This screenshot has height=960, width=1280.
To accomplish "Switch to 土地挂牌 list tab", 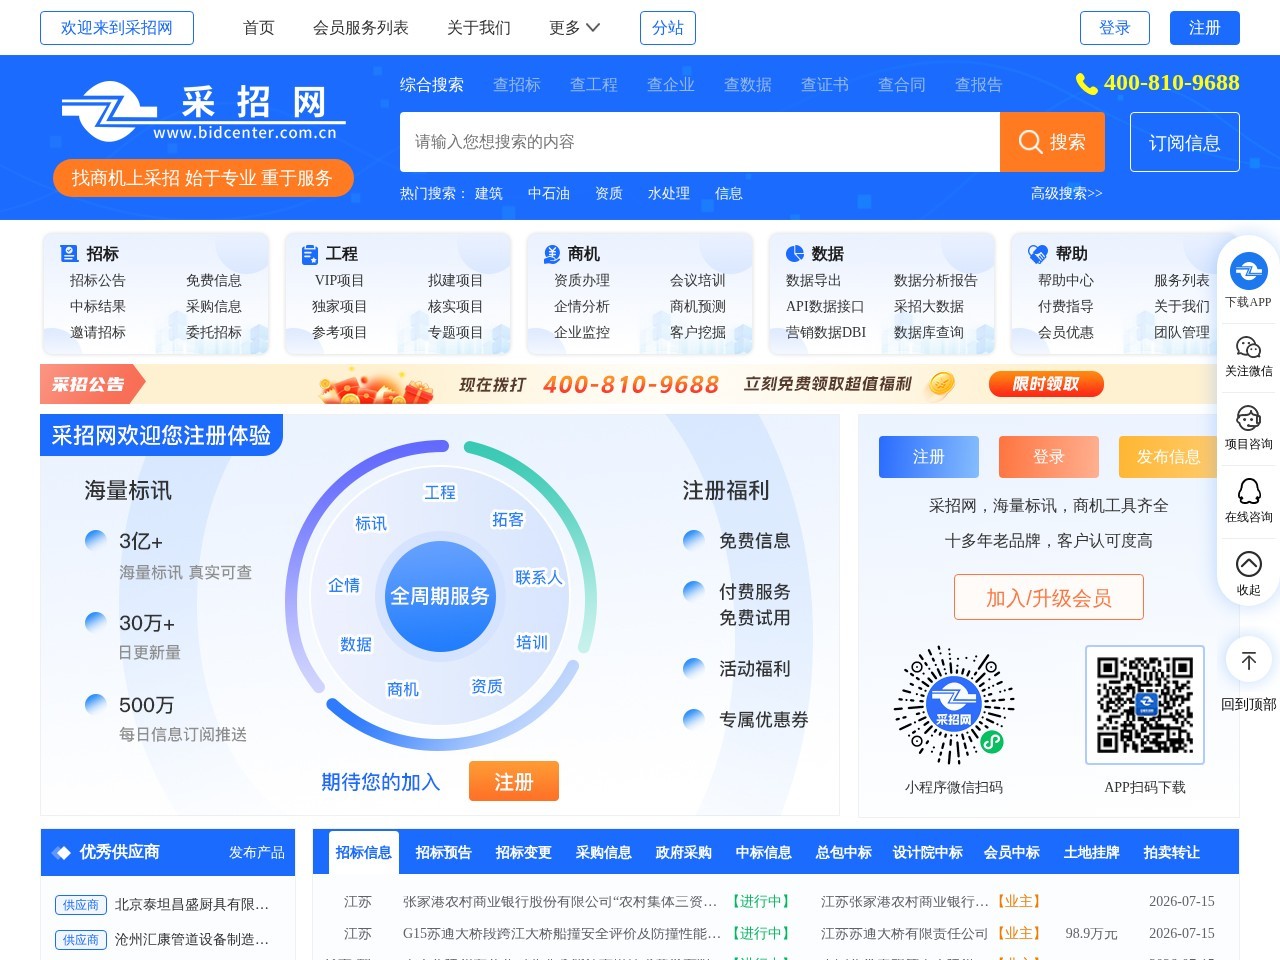I will coord(1092,853).
